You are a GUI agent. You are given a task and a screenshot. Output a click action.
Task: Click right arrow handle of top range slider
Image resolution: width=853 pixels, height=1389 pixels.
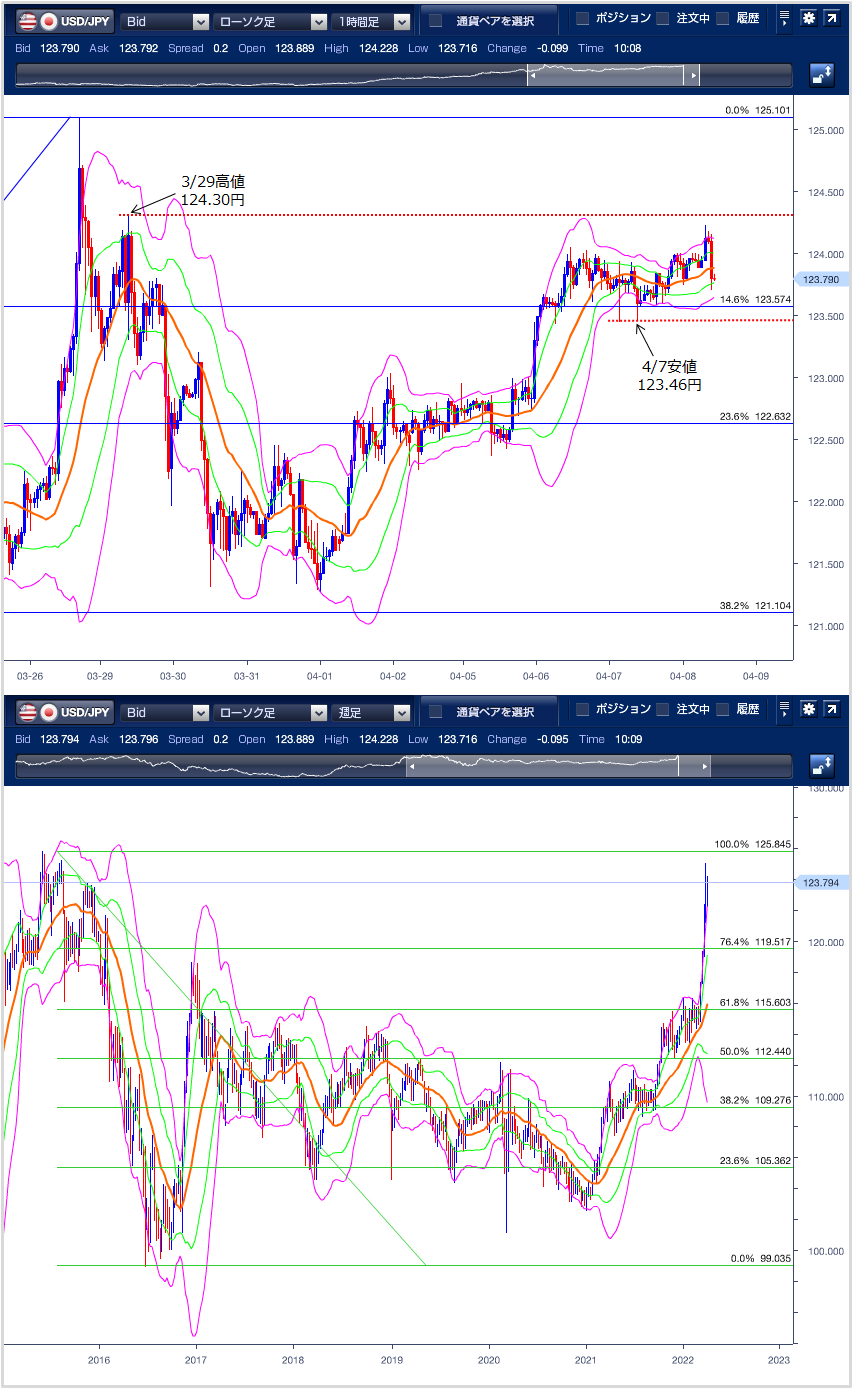(x=692, y=76)
